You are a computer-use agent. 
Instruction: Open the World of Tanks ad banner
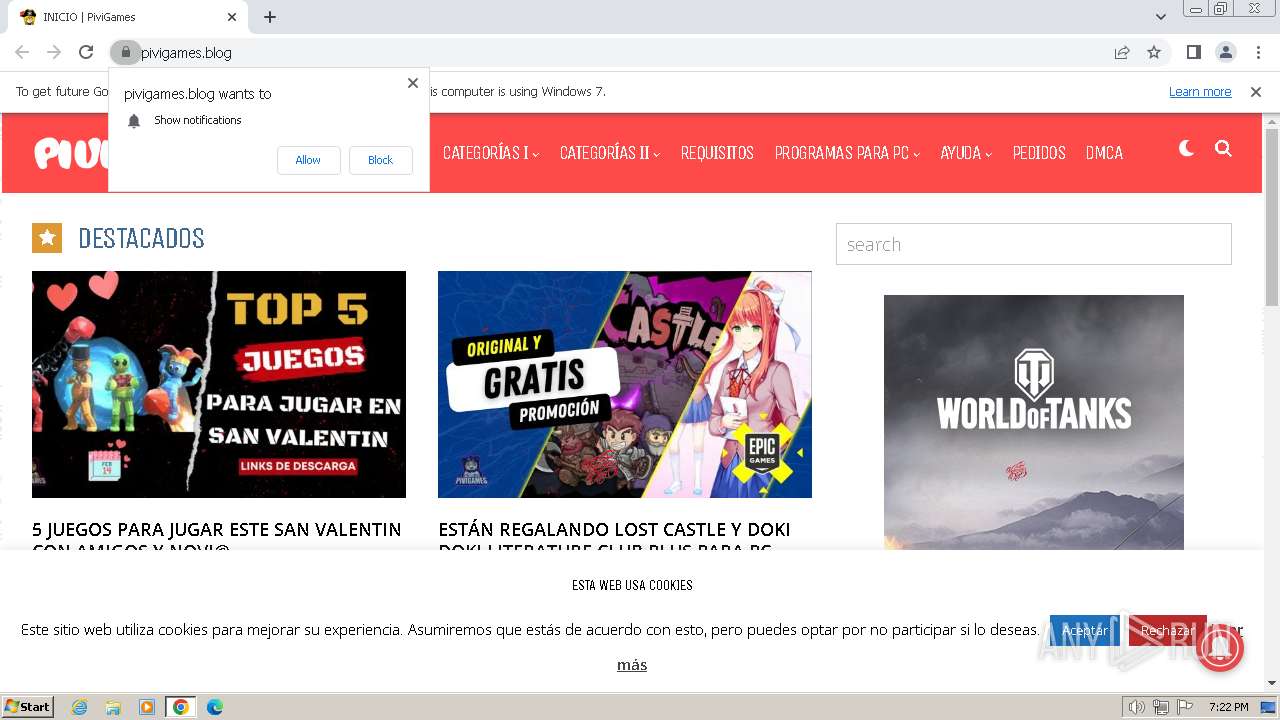point(1034,422)
